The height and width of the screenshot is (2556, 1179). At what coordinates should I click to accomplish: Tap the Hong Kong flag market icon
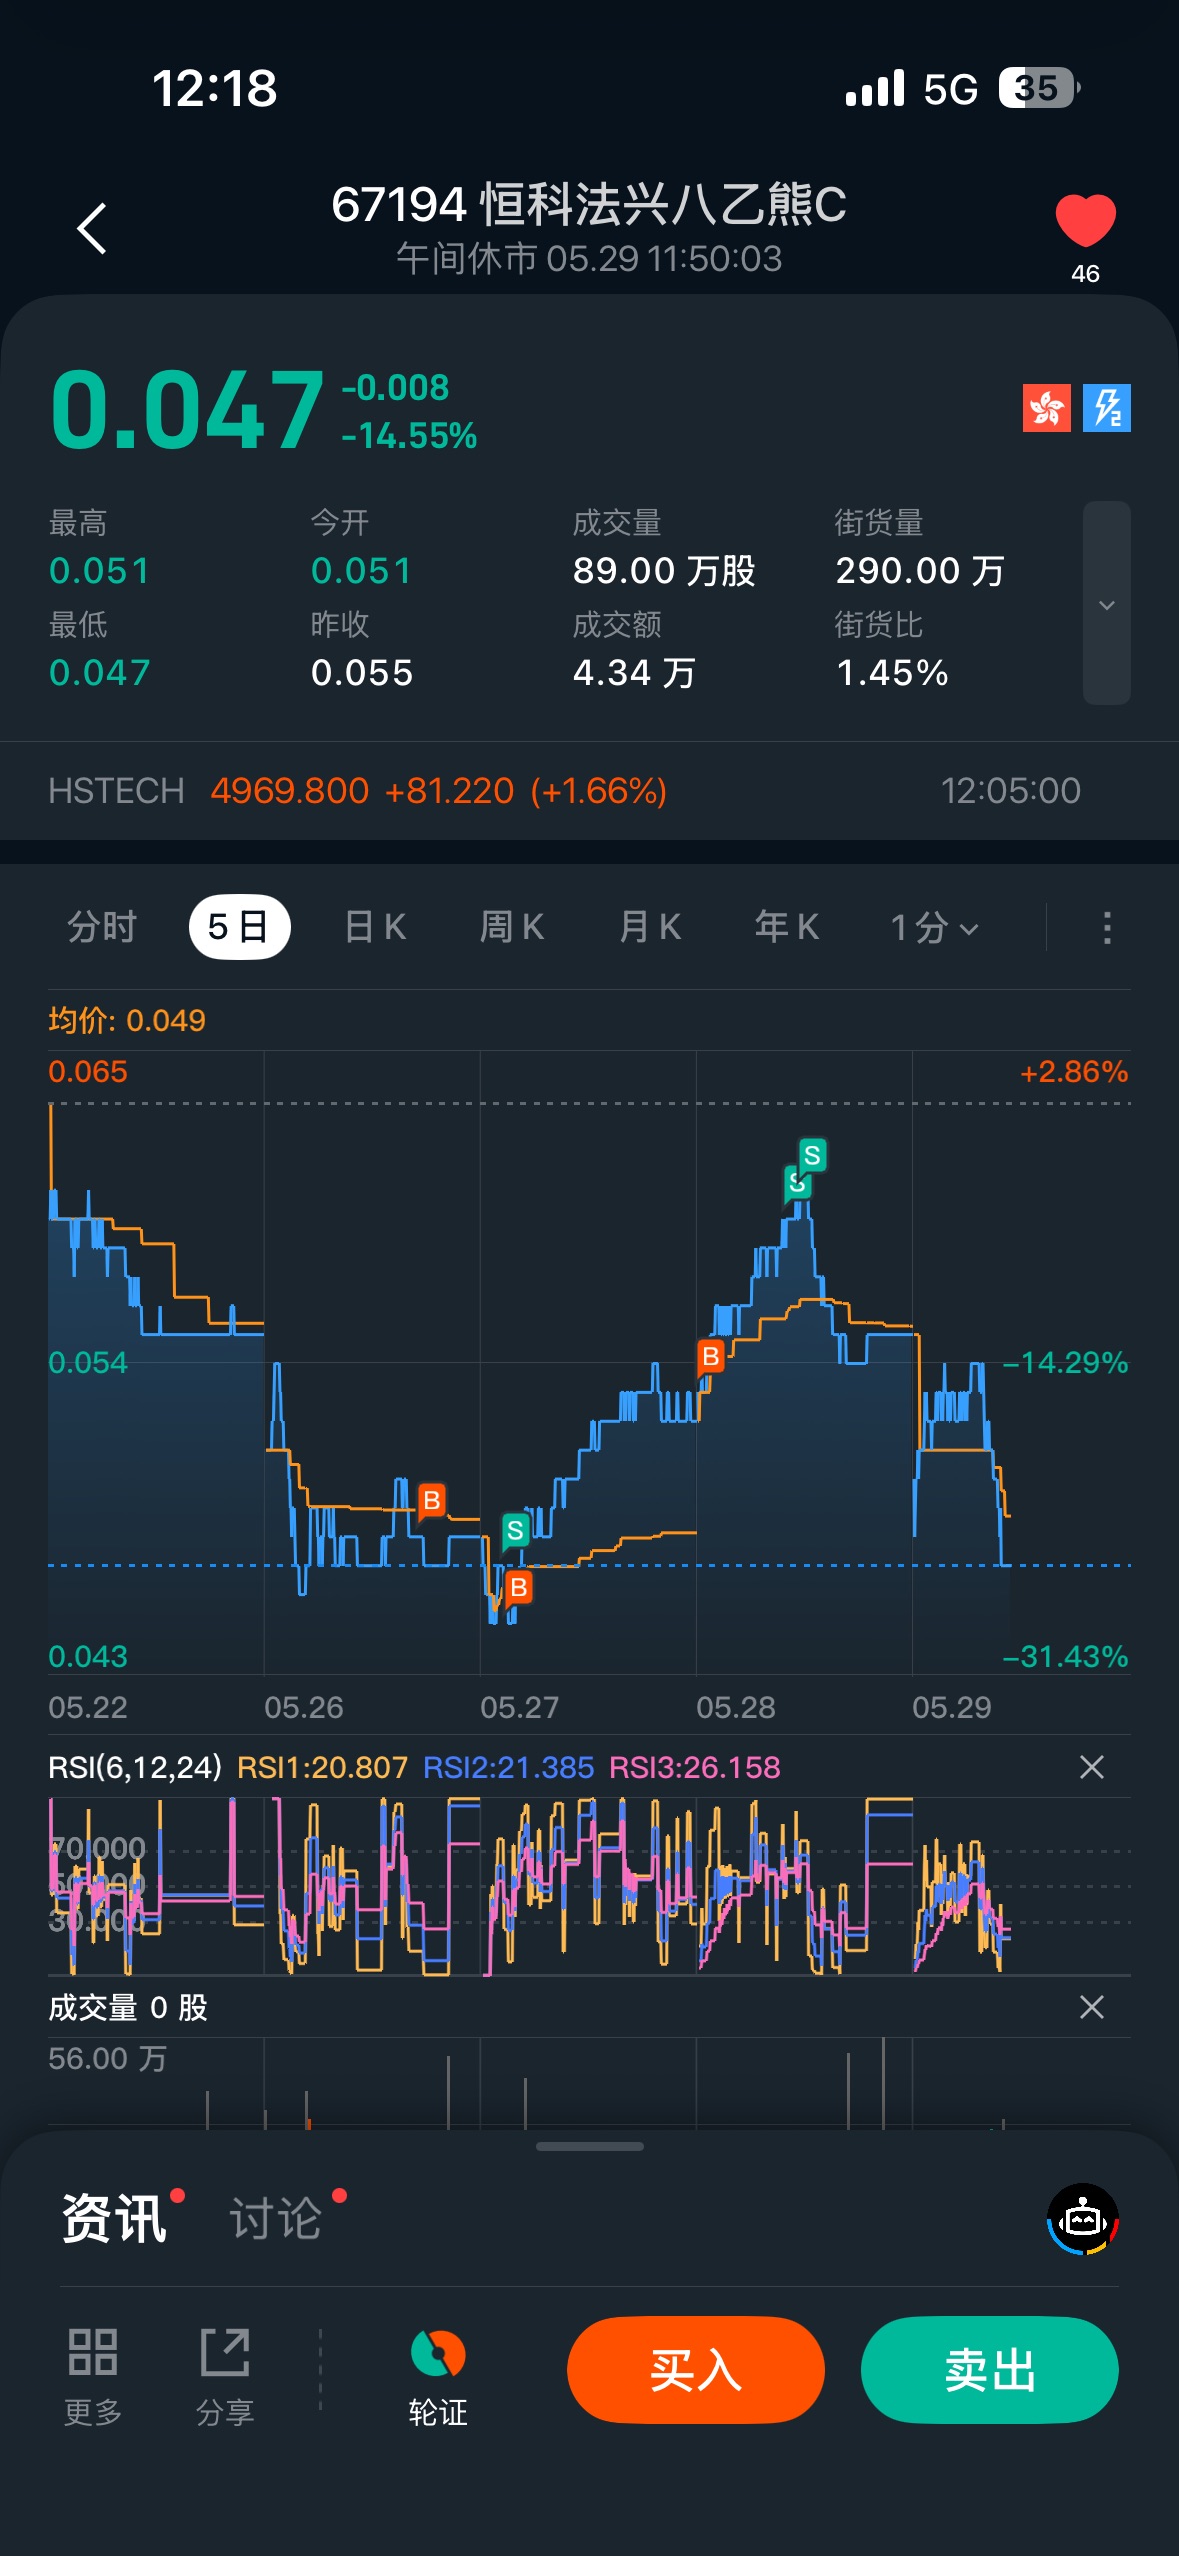(x=1046, y=408)
